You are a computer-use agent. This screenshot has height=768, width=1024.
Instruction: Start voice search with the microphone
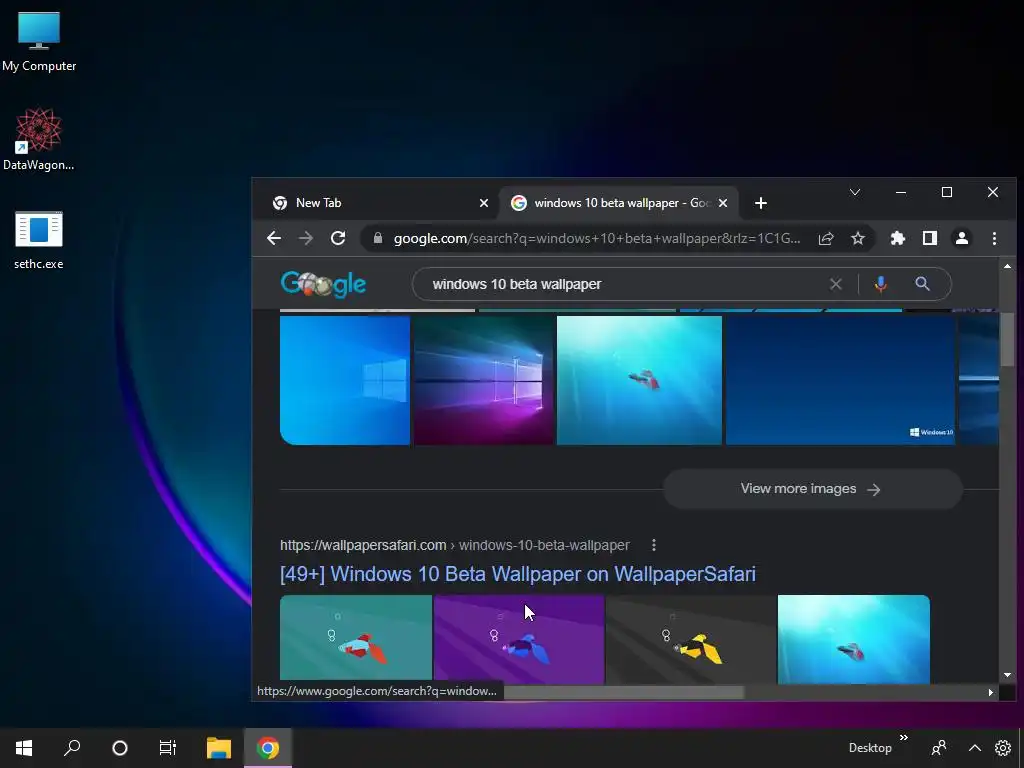pyautogui.click(x=881, y=284)
